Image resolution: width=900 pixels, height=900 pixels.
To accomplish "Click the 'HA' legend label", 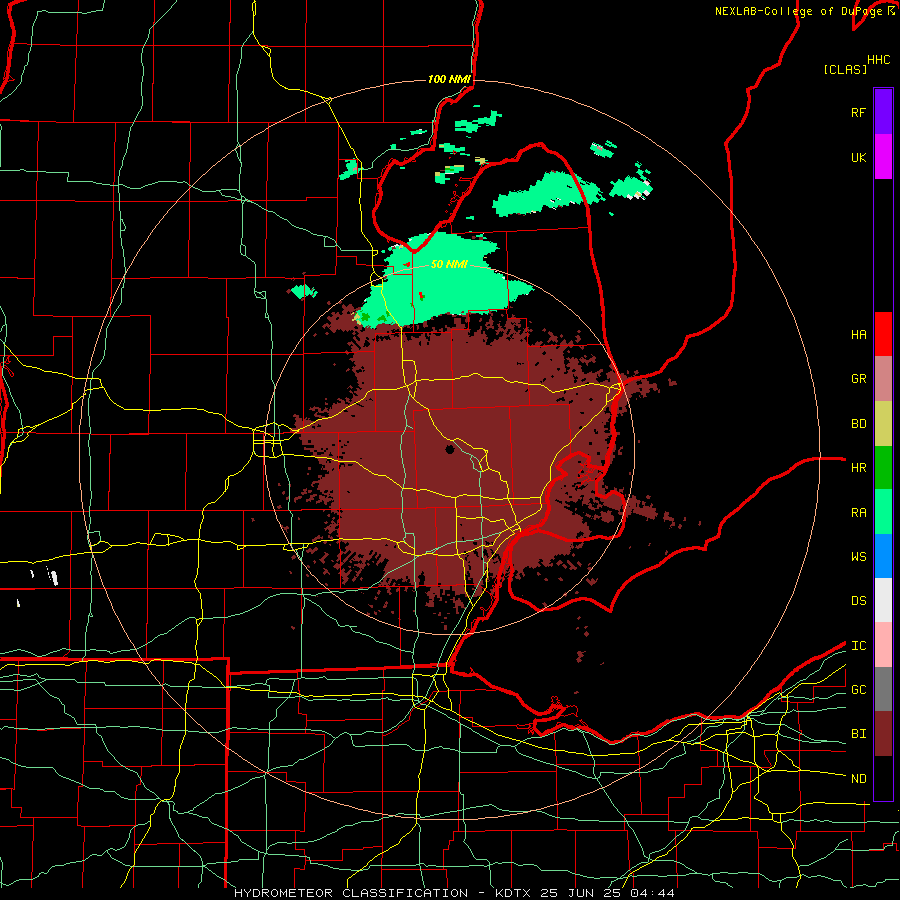I will (858, 334).
